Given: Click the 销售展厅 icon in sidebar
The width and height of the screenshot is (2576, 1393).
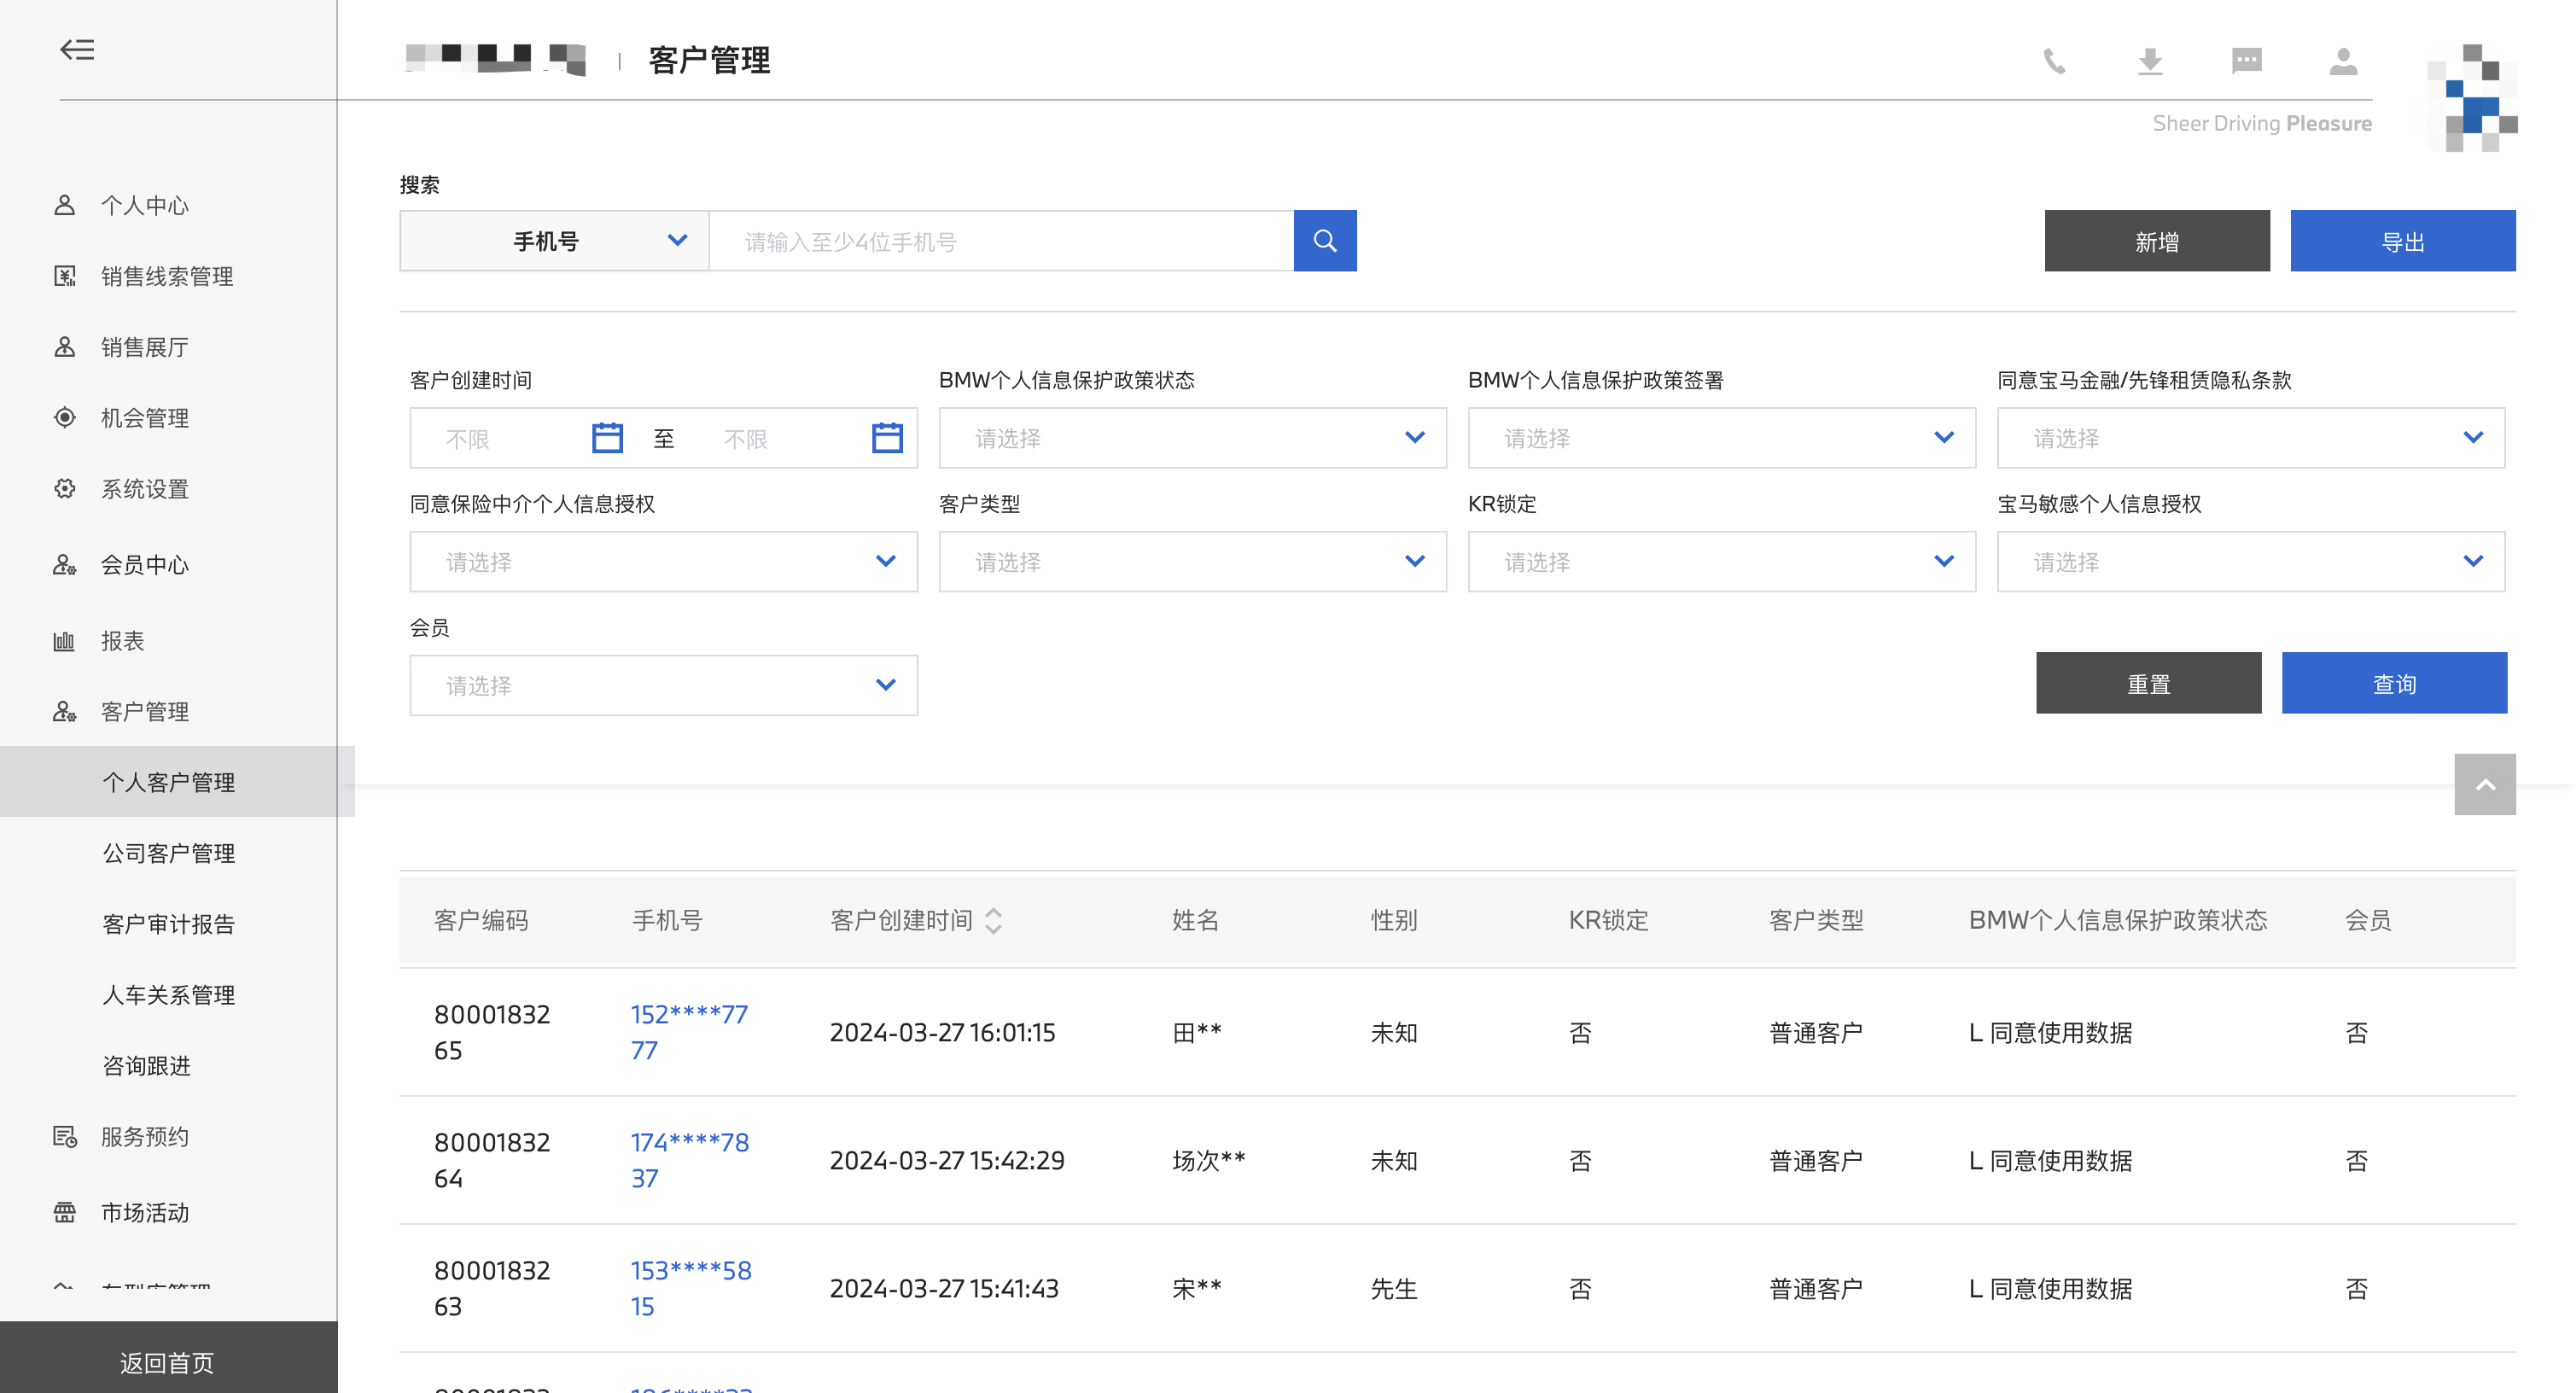Looking at the screenshot, I should [64, 347].
